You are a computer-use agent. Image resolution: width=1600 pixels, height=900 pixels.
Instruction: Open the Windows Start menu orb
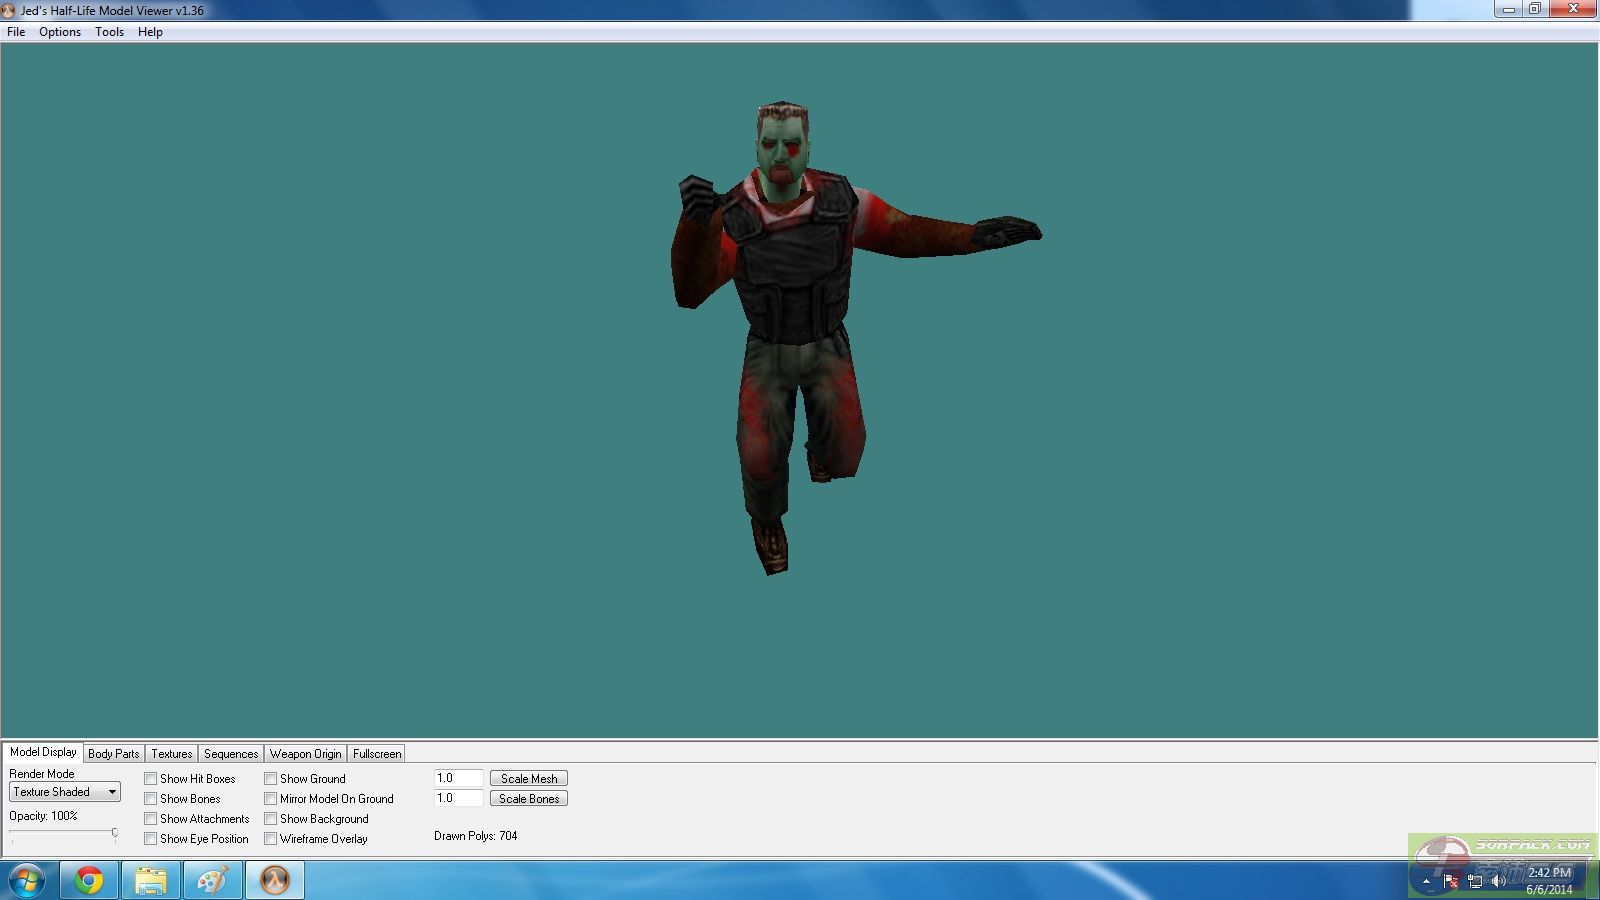tap(27, 880)
